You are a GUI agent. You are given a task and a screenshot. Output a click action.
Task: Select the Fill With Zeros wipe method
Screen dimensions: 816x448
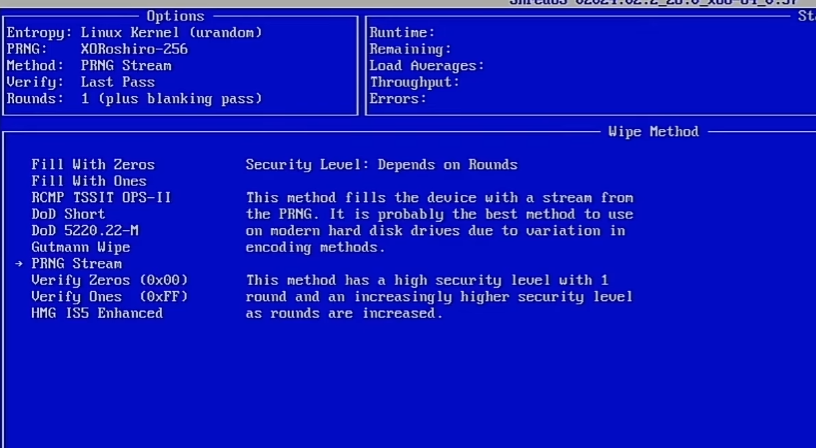point(93,165)
